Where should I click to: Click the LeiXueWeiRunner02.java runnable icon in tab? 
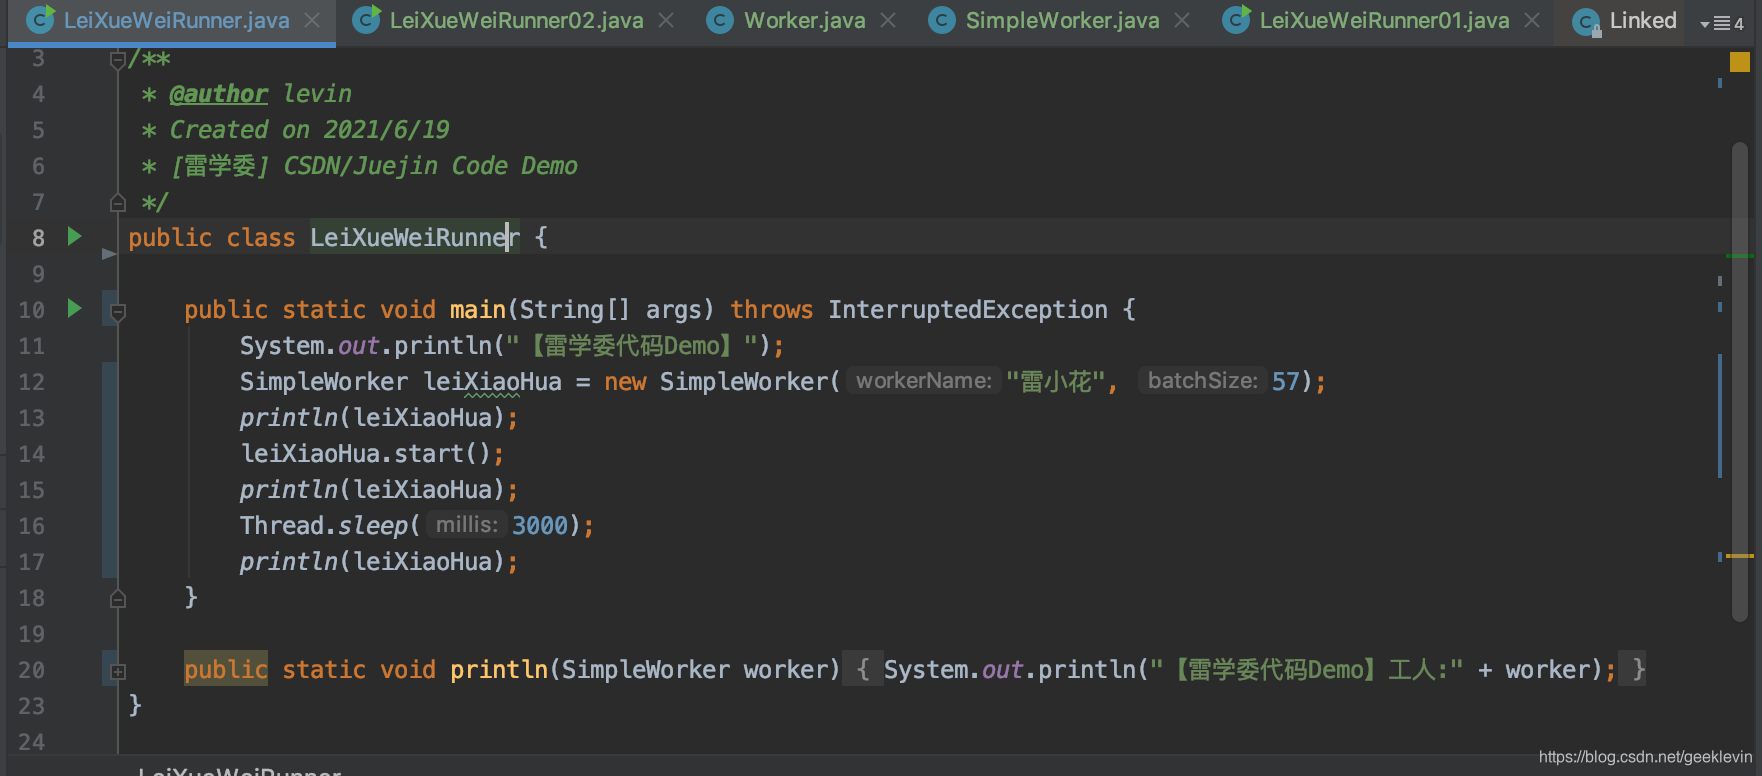point(367,20)
